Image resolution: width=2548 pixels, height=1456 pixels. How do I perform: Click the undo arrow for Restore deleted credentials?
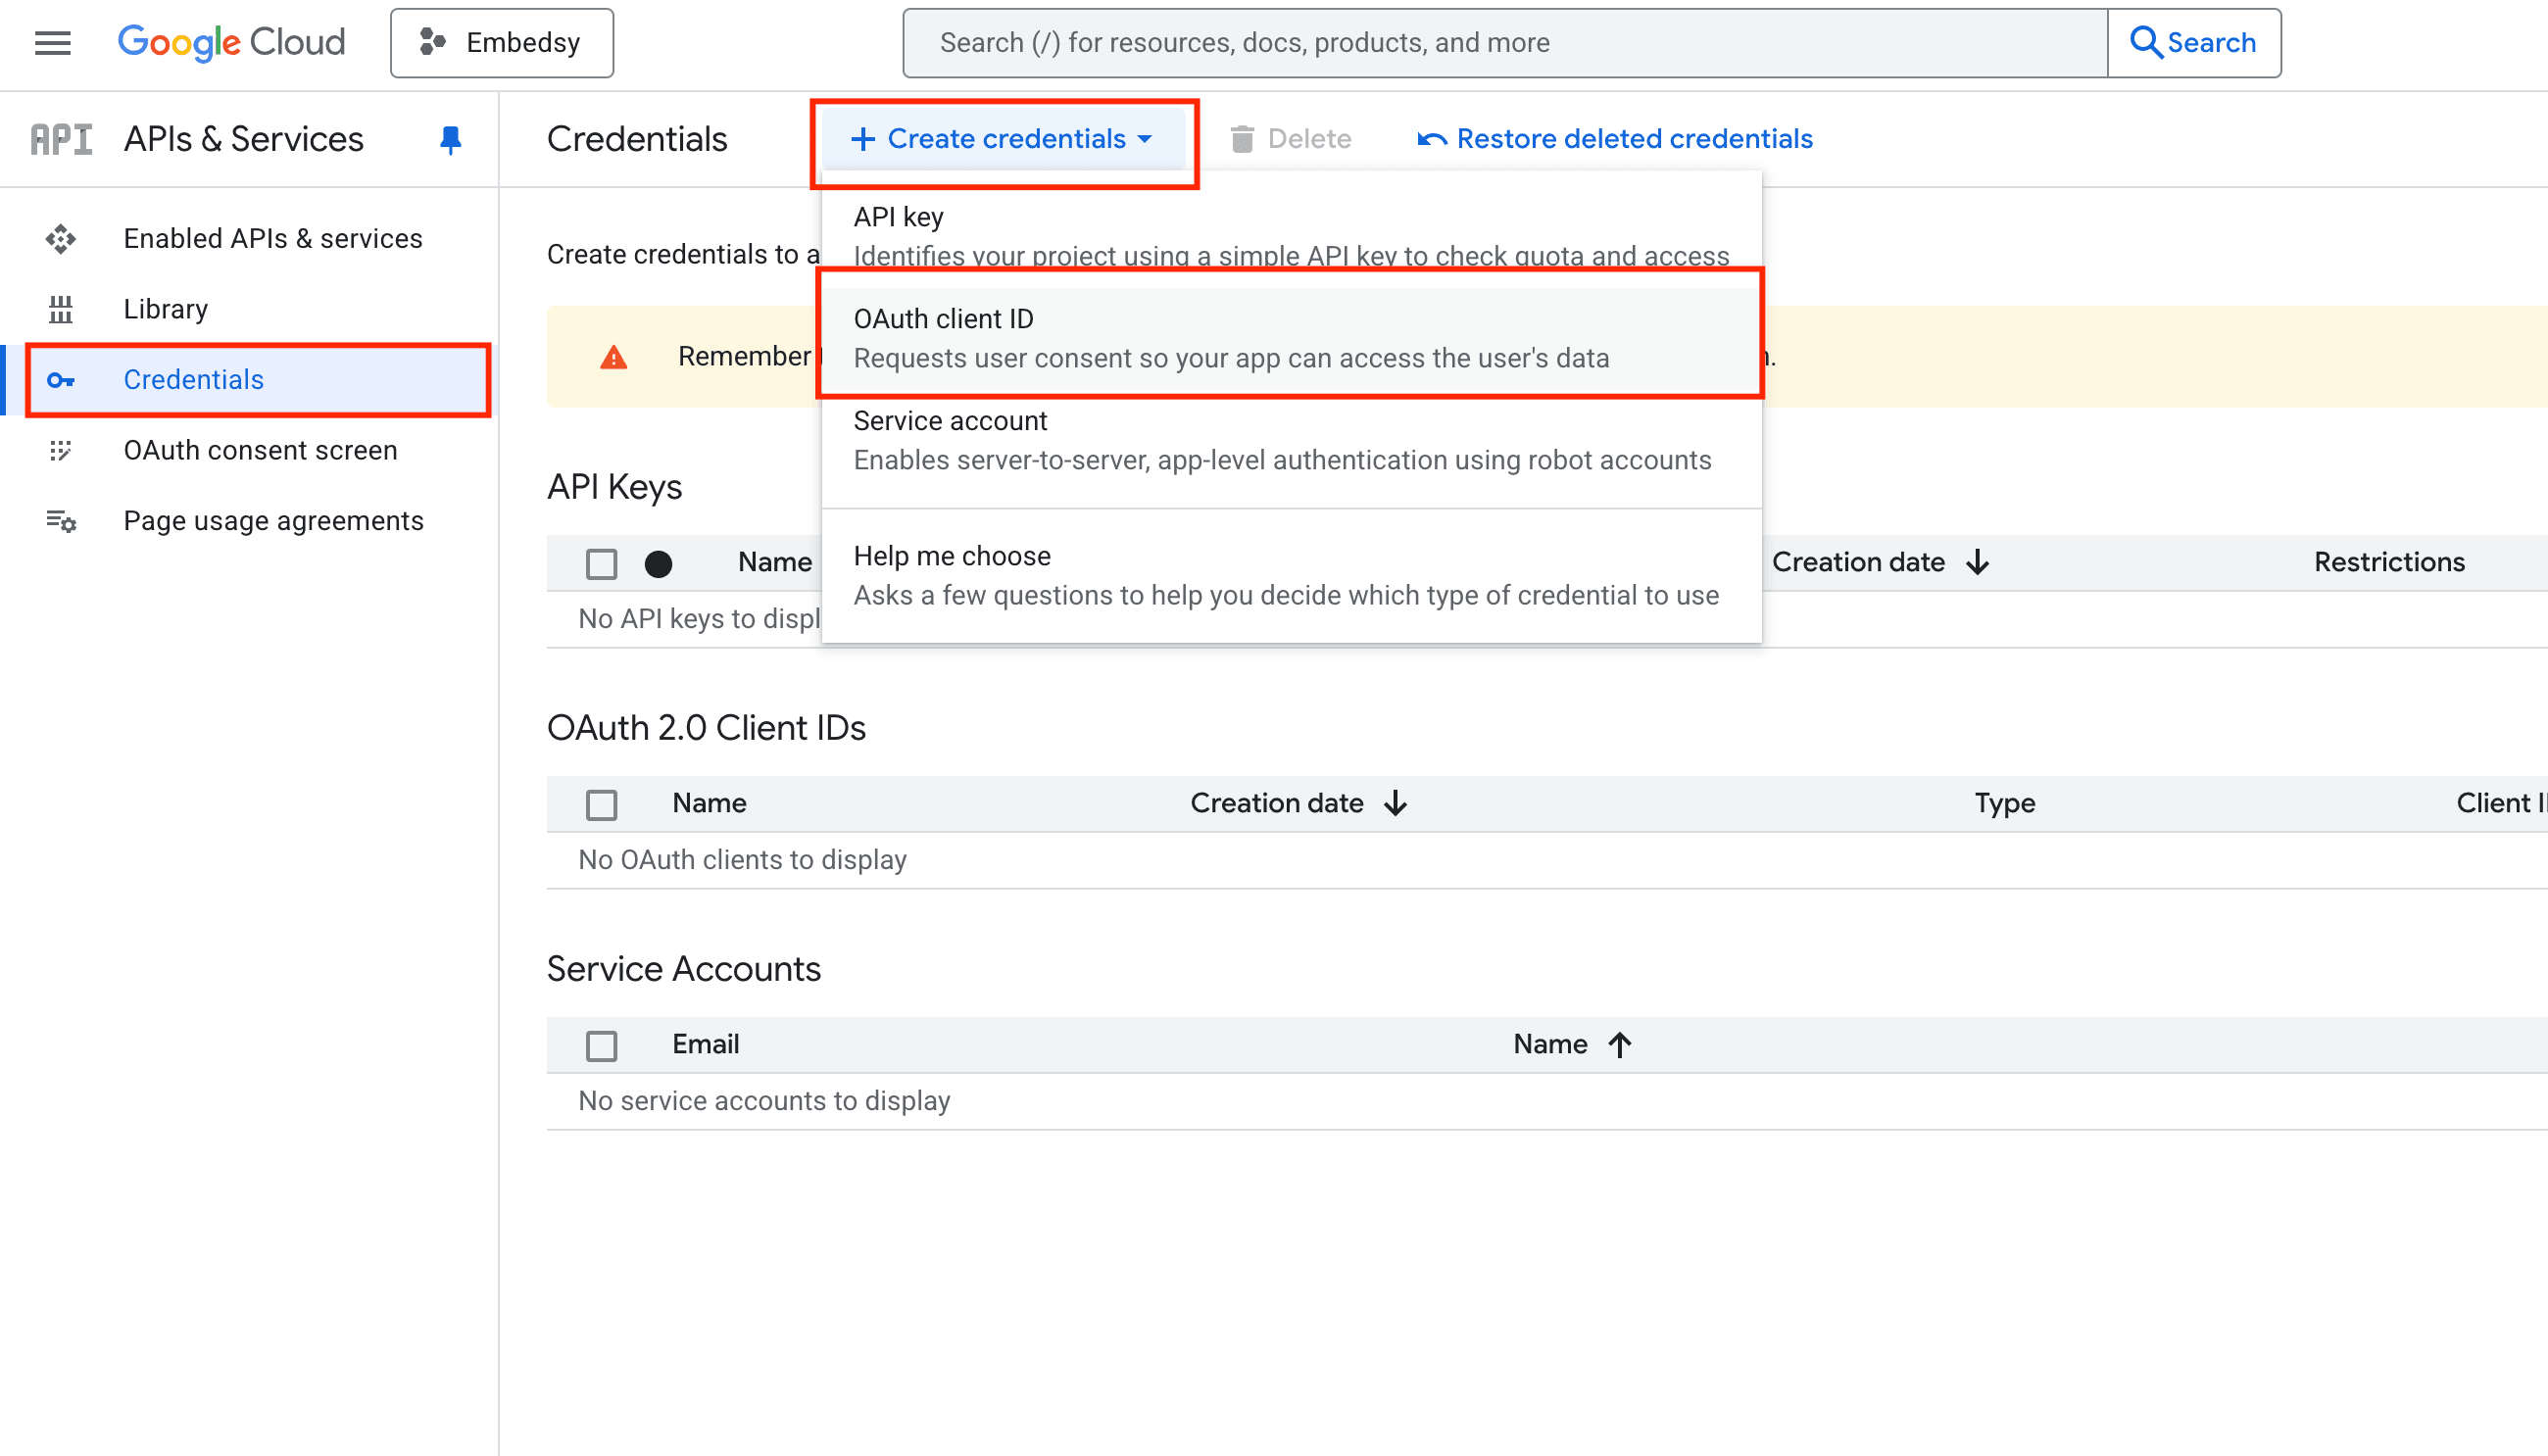pyautogui.click(x=1431, y=139)
